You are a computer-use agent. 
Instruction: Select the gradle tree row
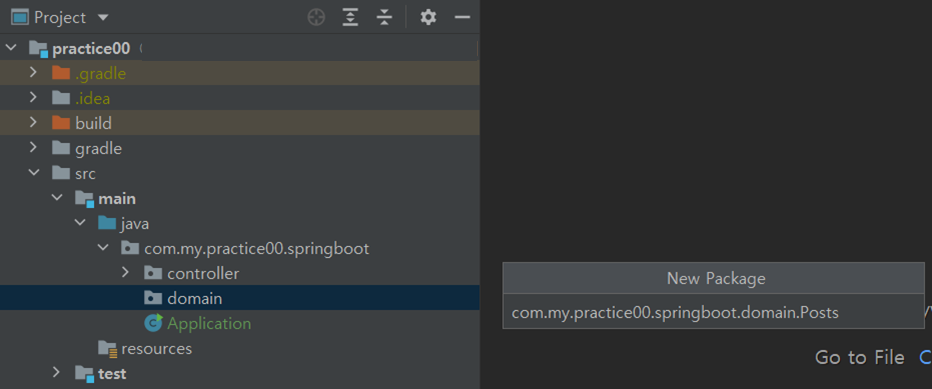point(240,148)
